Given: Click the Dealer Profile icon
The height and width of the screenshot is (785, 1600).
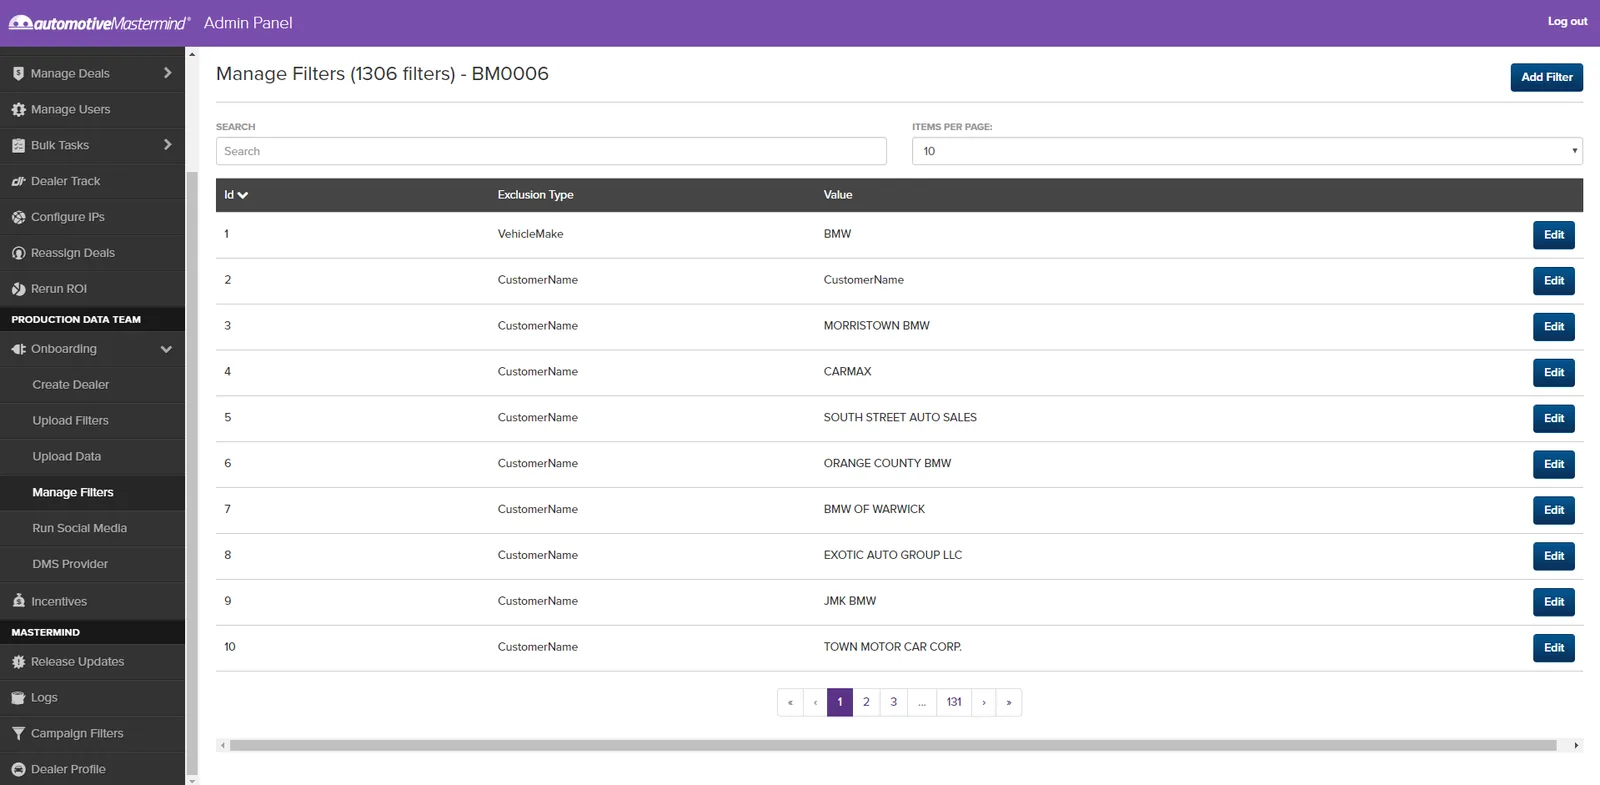Looking at the screenshot, I should (x=18, y=770).
